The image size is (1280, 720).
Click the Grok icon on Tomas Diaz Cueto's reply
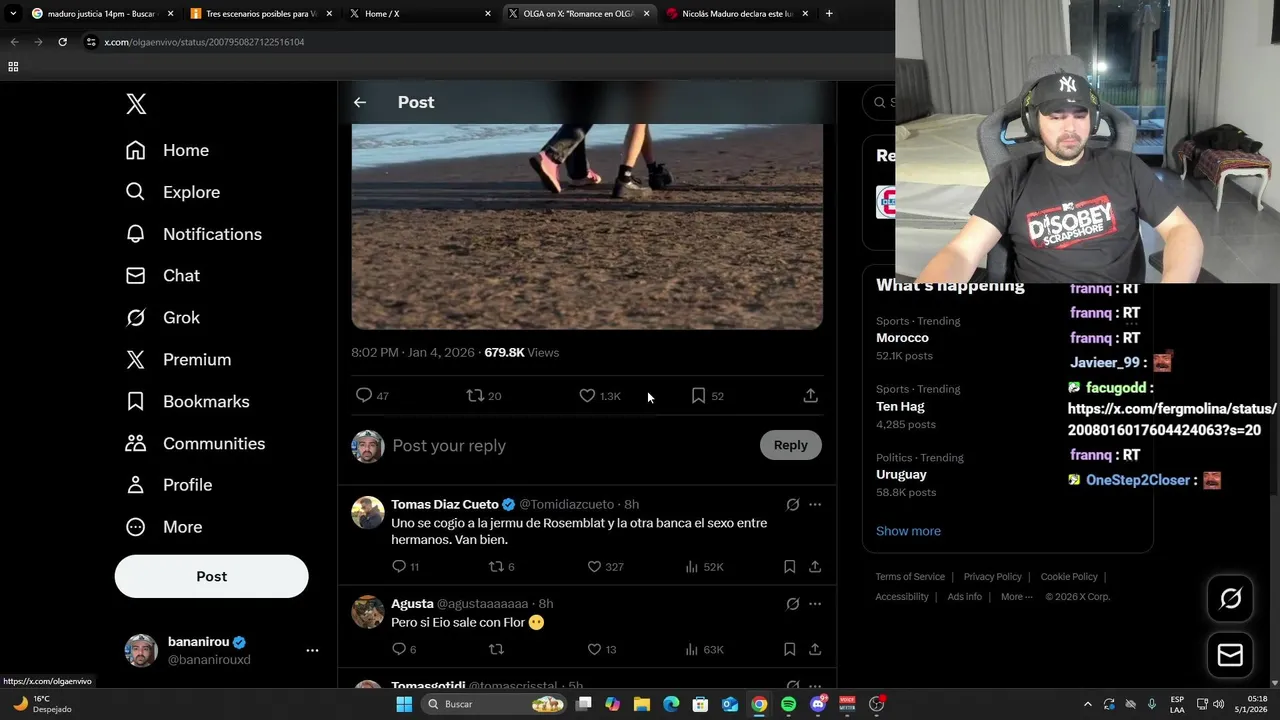pos(792,505)
